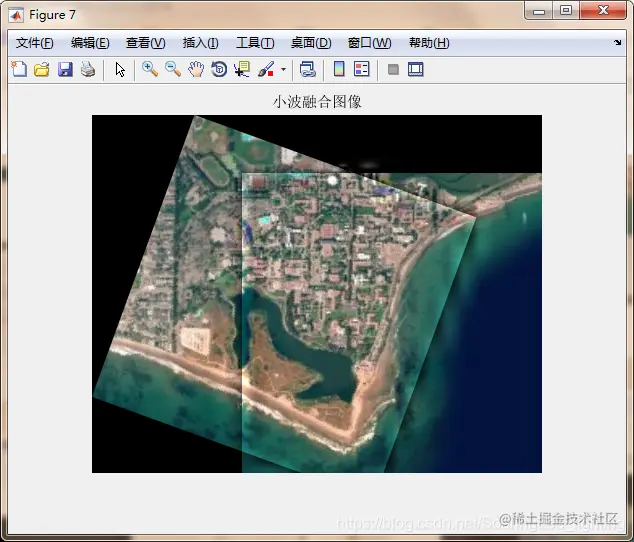
Task: Select the Edit Plot arrow tool
Action: point(120,69)
